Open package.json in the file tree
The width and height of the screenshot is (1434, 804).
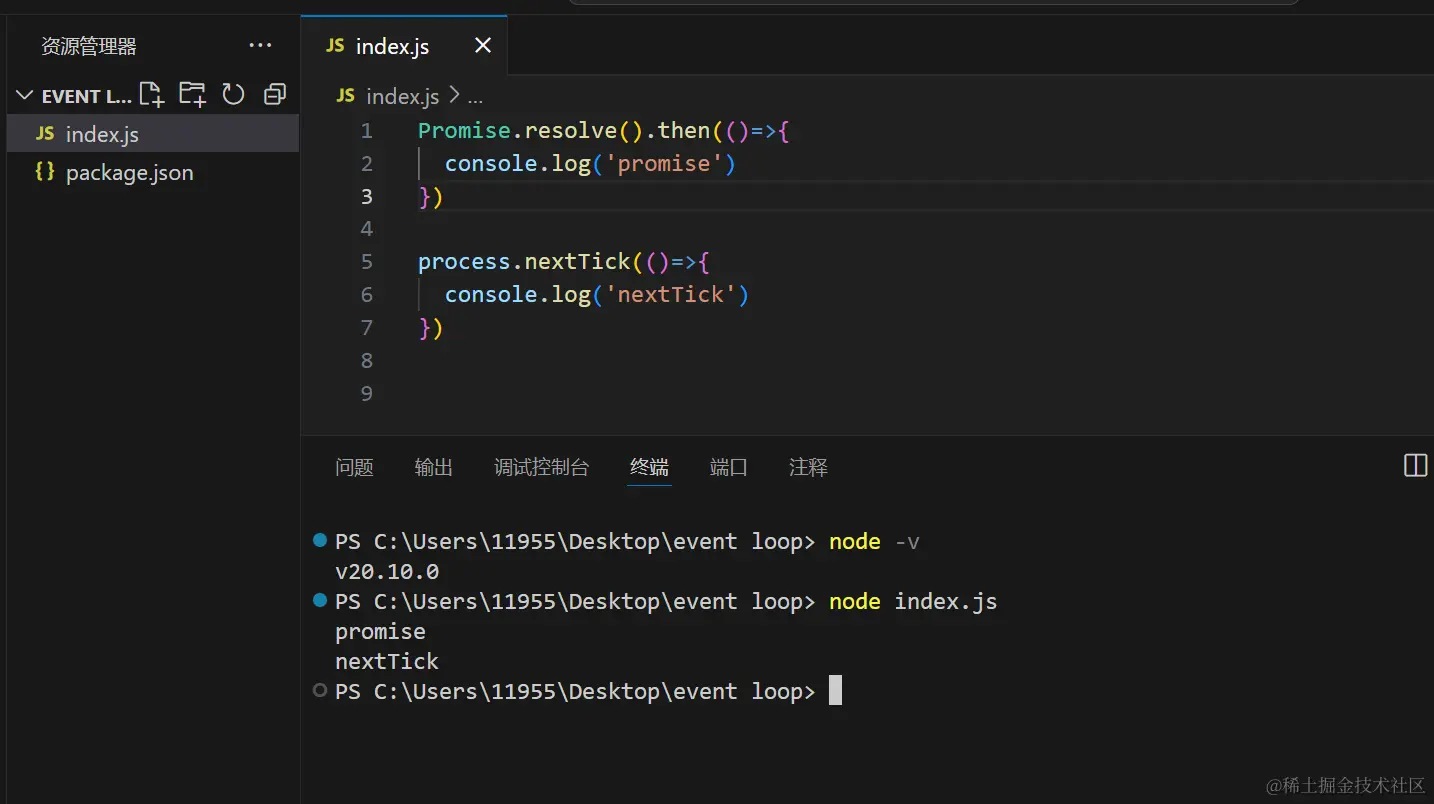(x=152, y=172)
